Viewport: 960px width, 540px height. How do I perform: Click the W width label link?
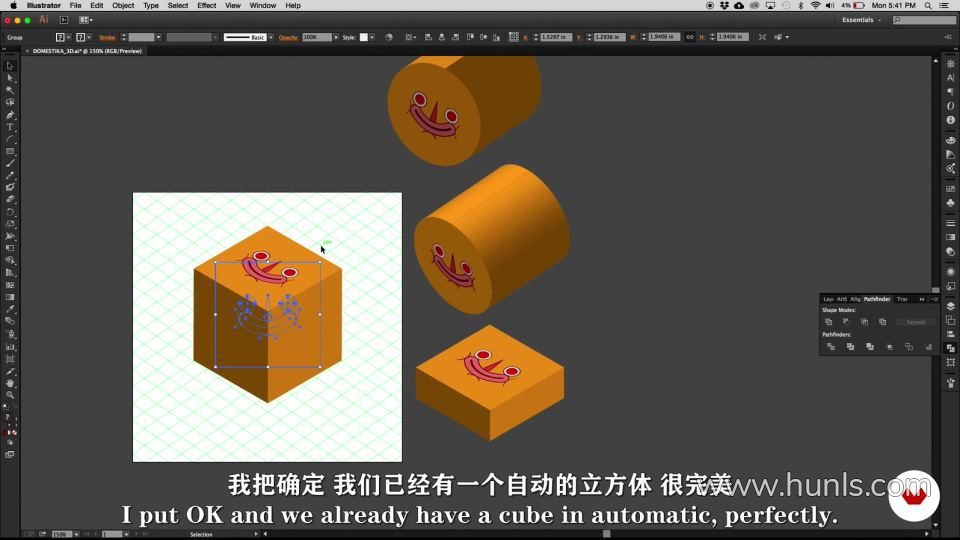633,37
